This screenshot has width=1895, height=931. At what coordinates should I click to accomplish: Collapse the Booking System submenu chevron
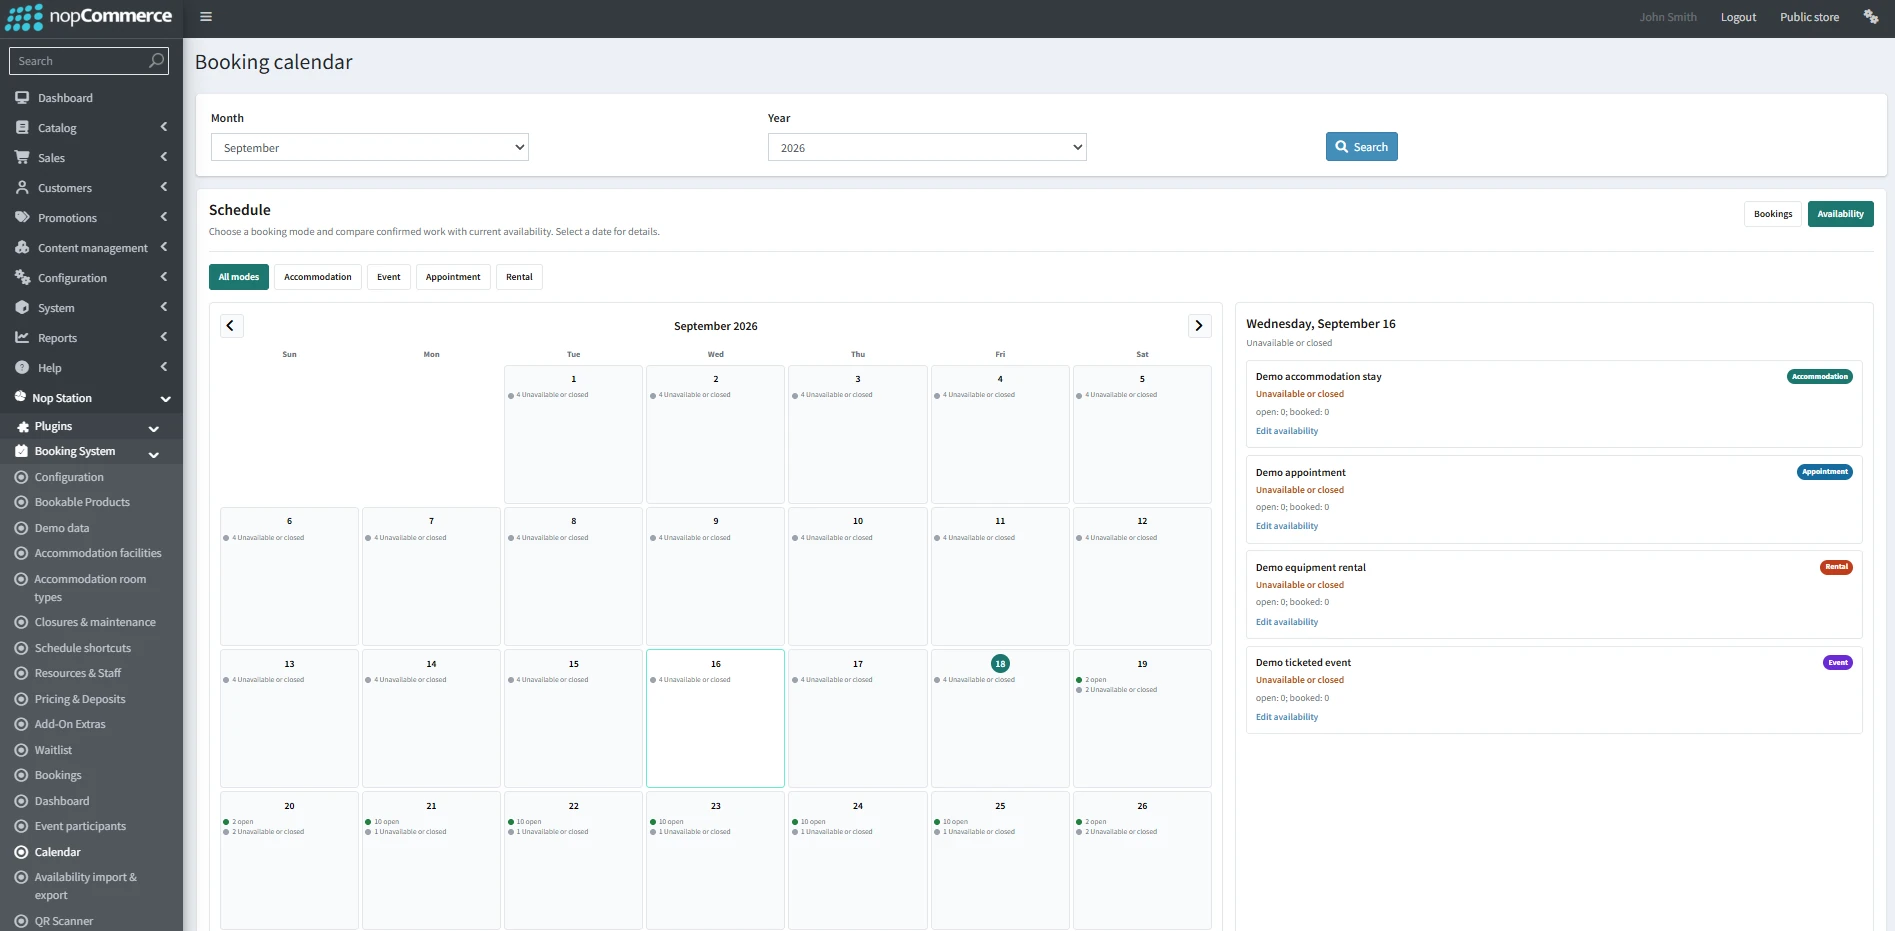pos(154,455)
